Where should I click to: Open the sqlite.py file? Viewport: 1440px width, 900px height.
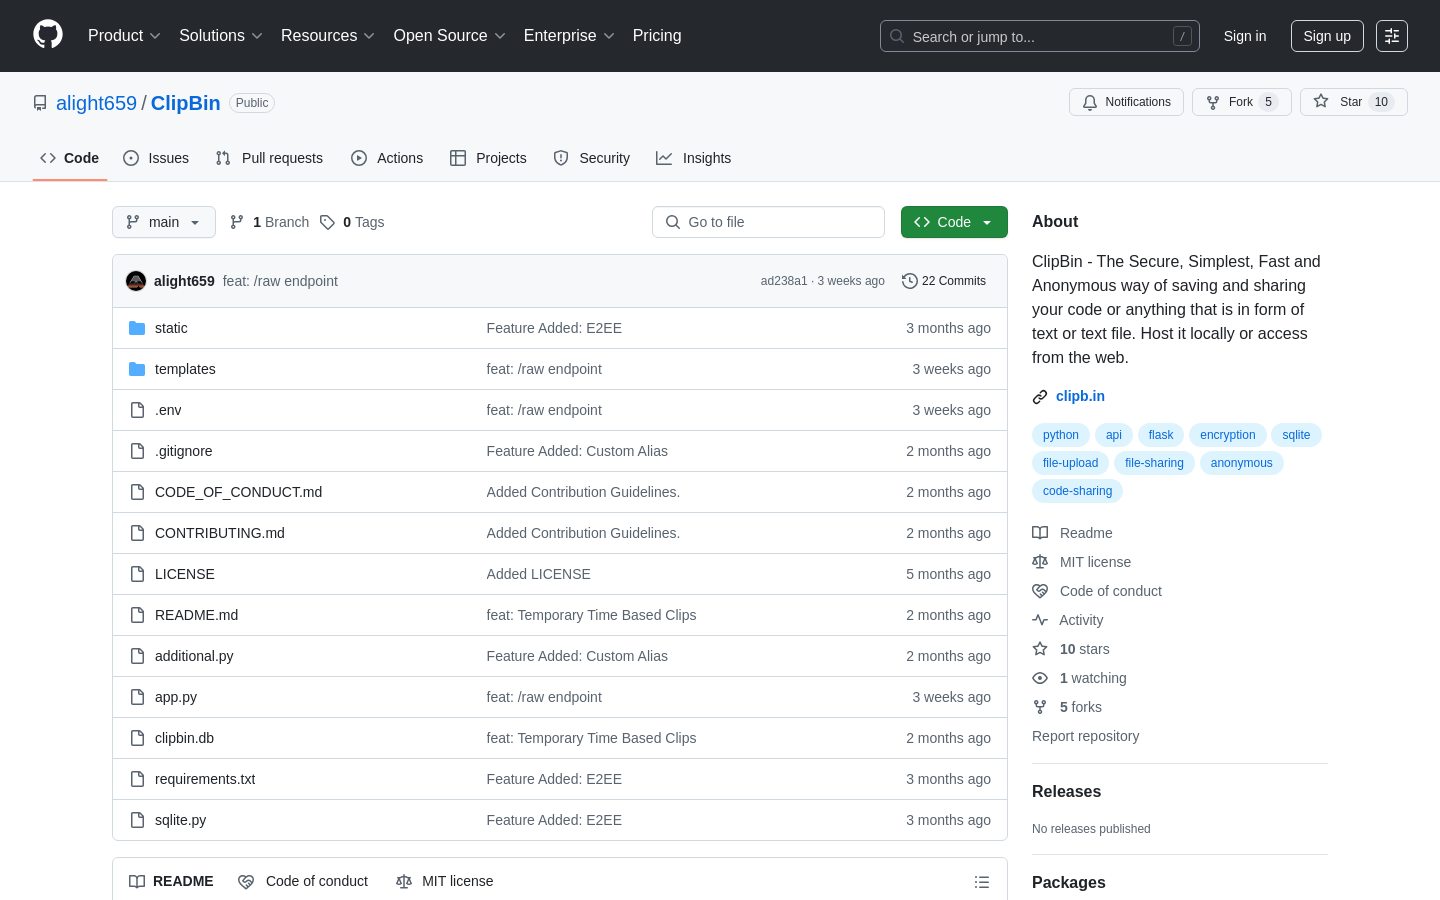[180, 820]
